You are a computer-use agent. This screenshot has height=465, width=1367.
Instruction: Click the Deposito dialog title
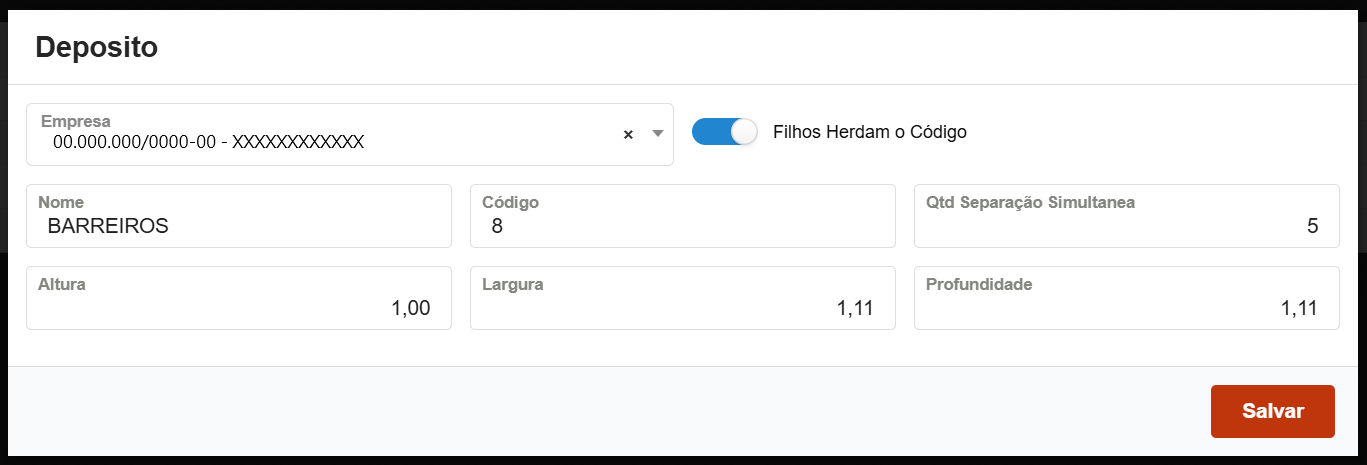(97, 47)
